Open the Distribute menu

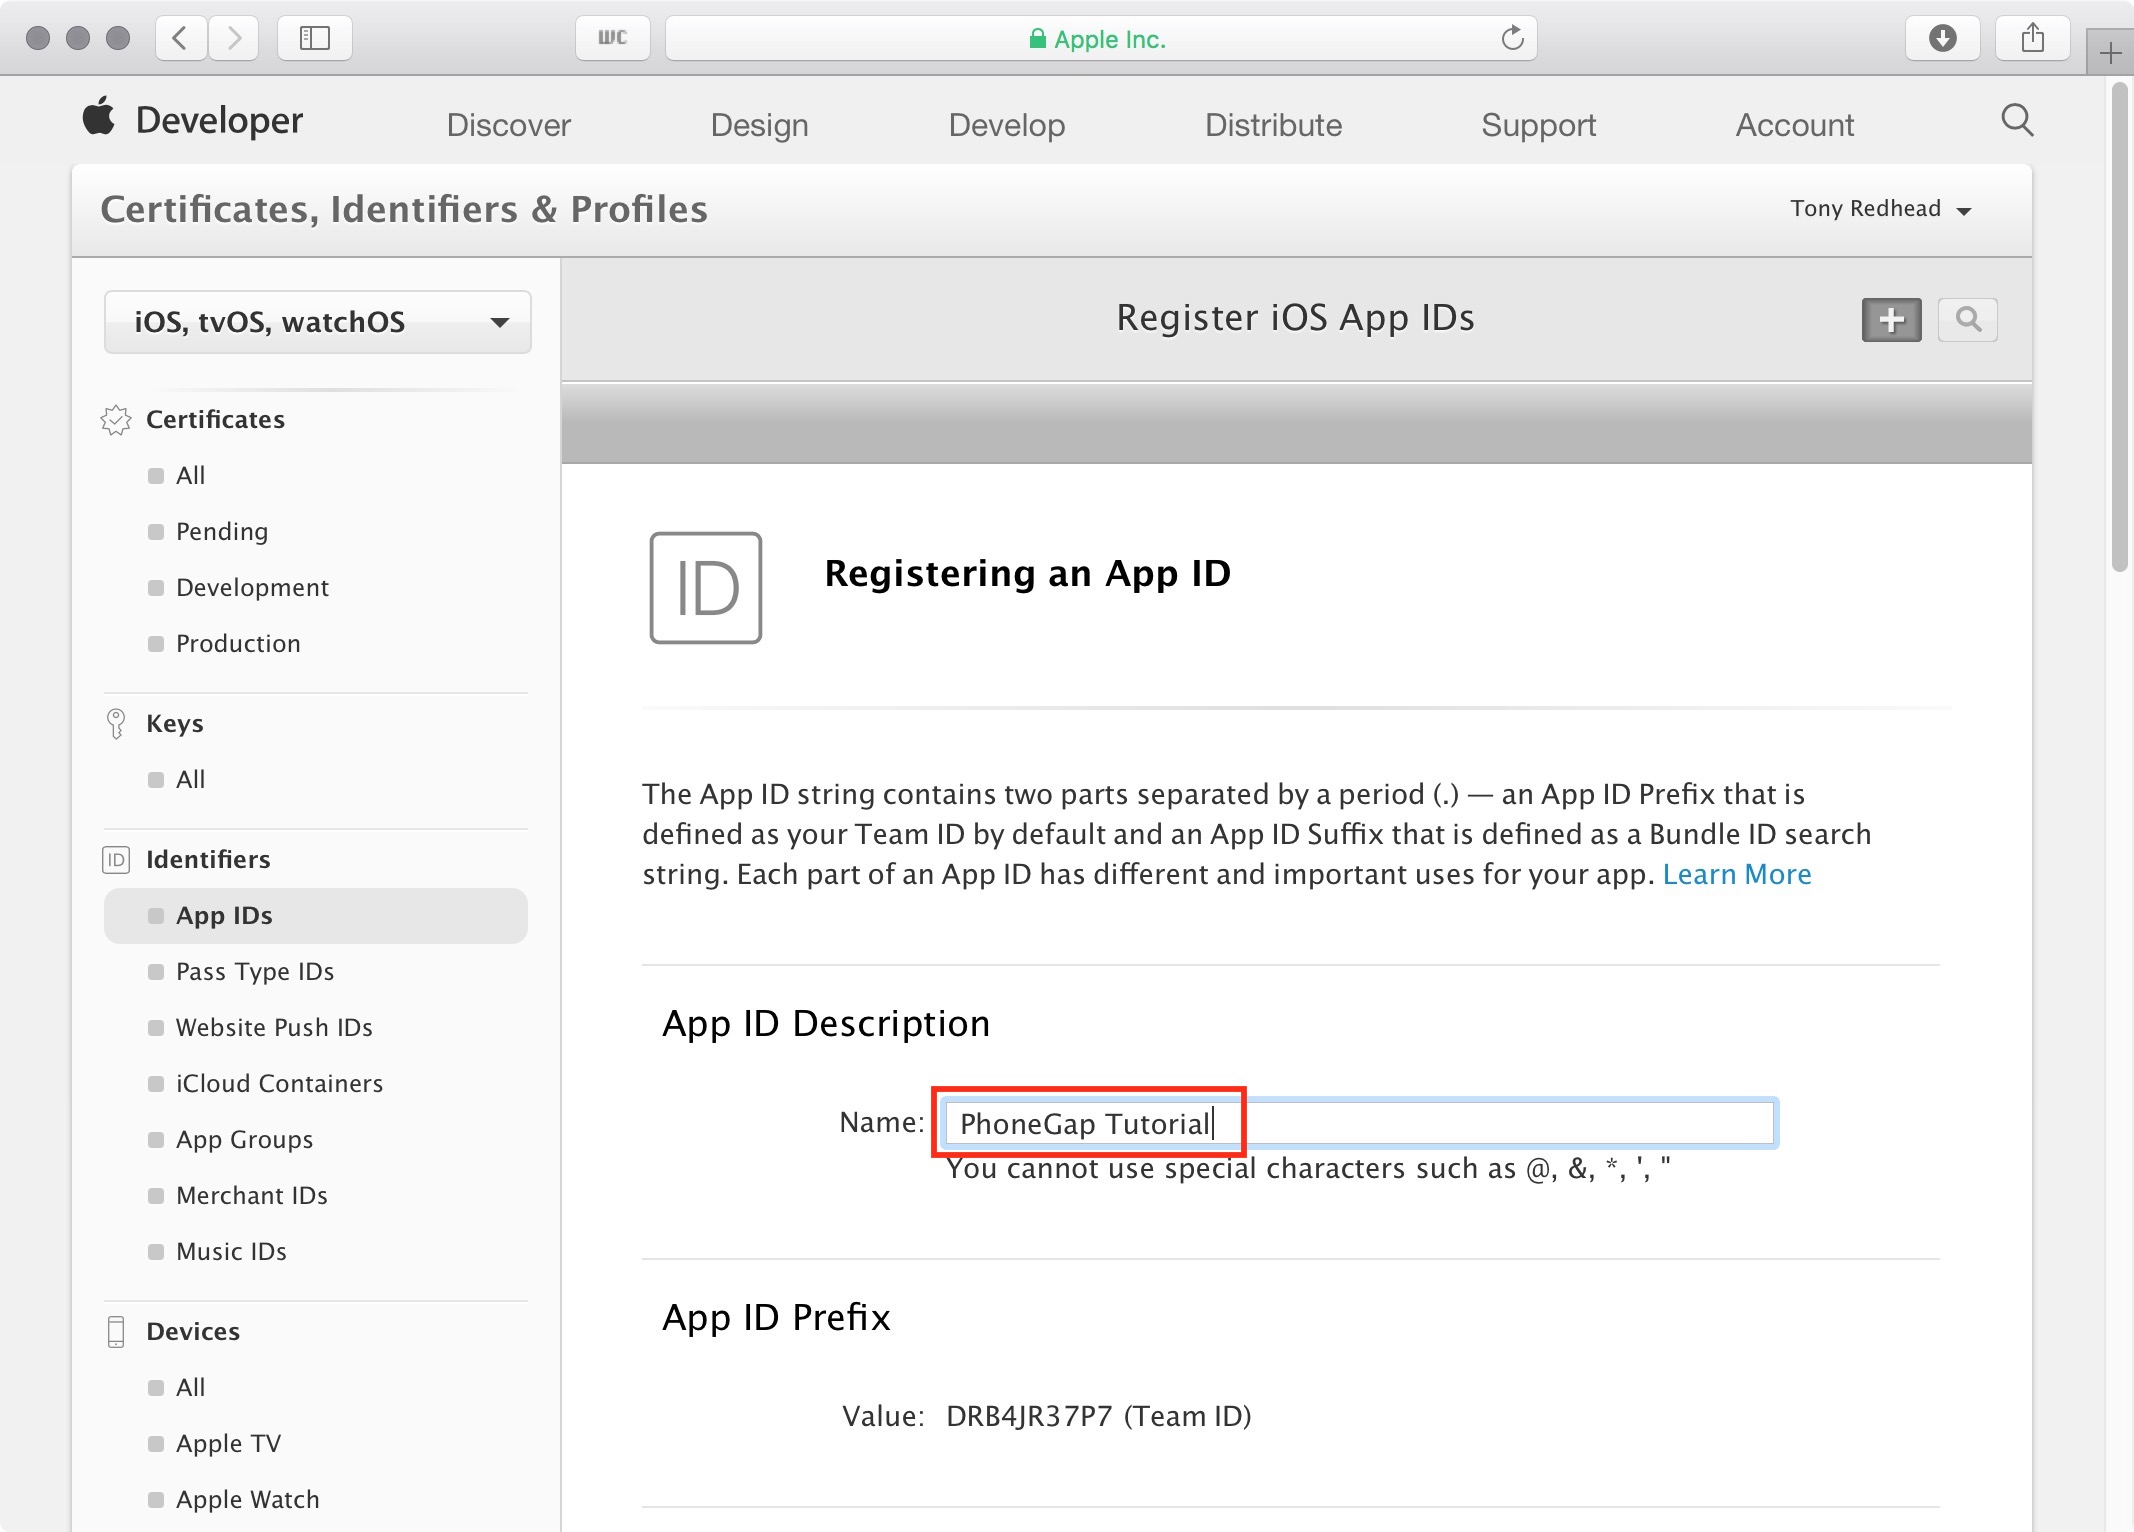(x=1273, y=125)
